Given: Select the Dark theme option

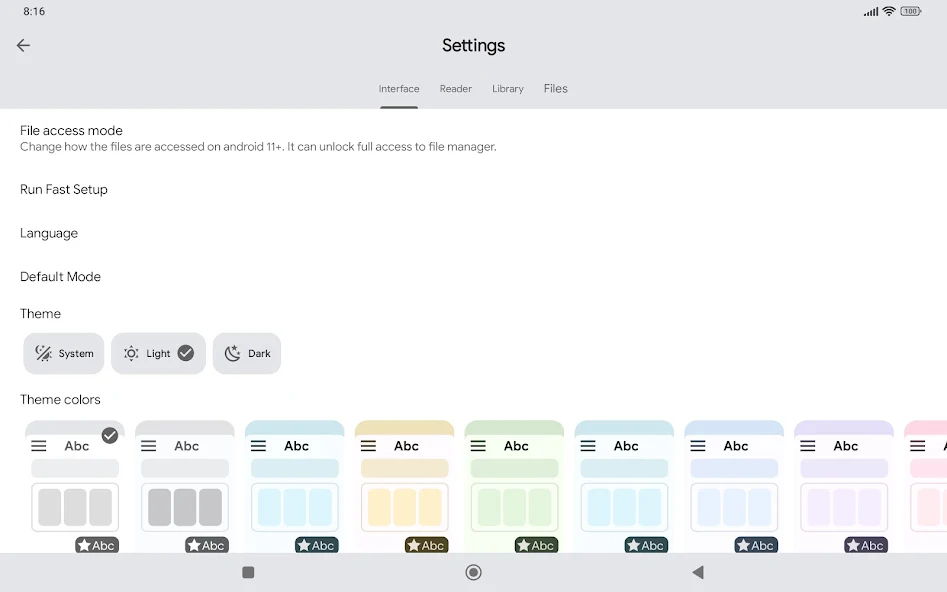Looking at the screenshot, I should (x=247, y=353).
